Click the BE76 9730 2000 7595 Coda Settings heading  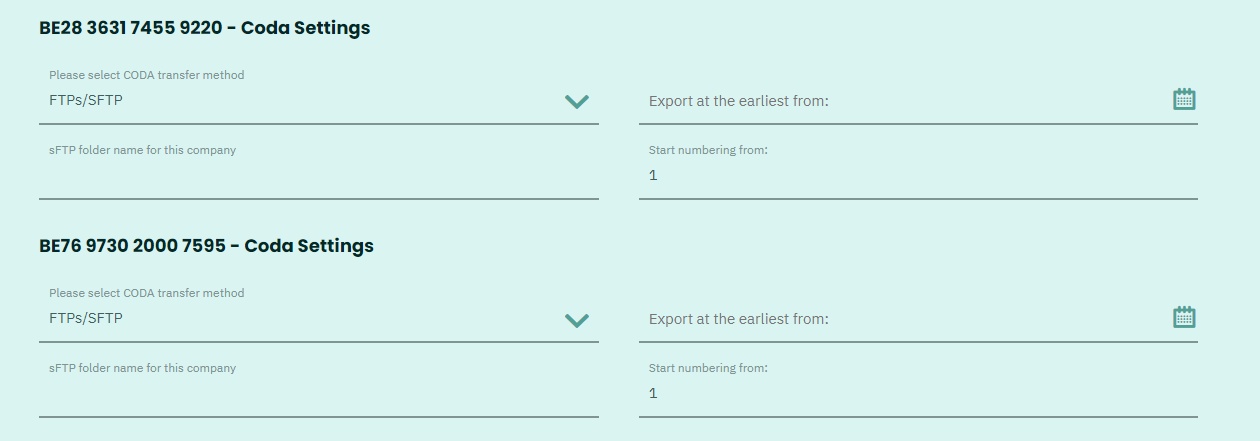point(206,246)
